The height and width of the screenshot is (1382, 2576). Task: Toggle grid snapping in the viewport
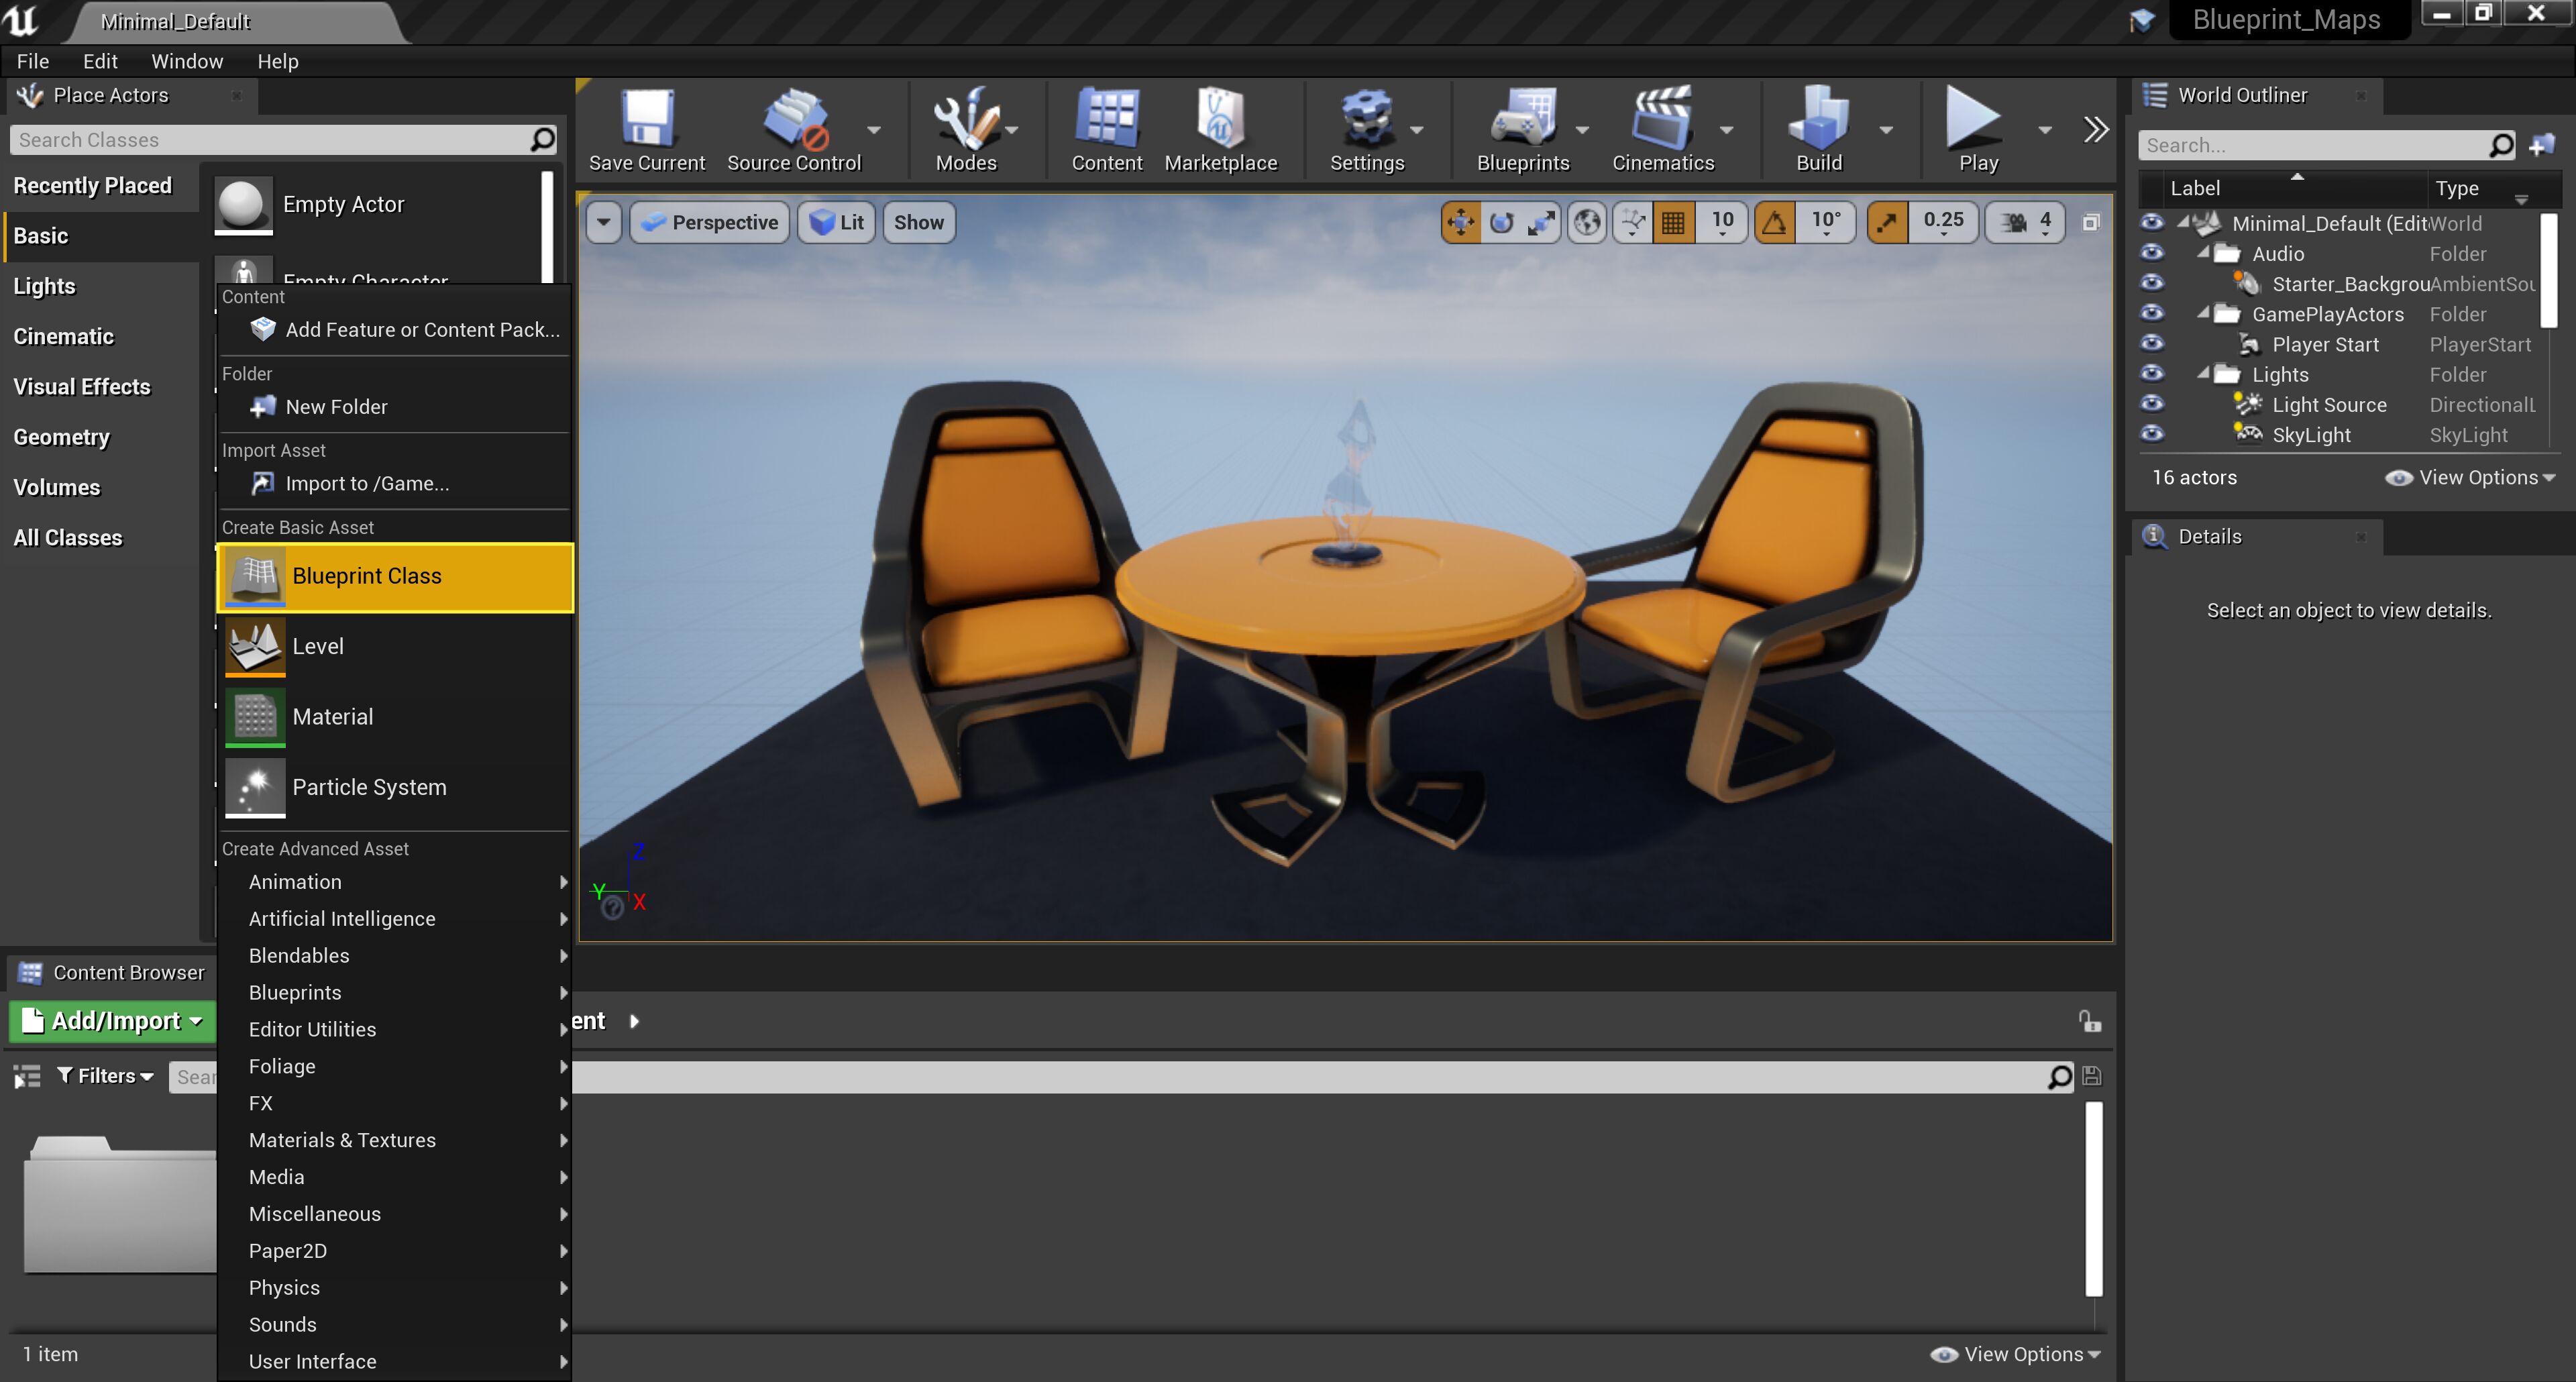[1673, 222]
